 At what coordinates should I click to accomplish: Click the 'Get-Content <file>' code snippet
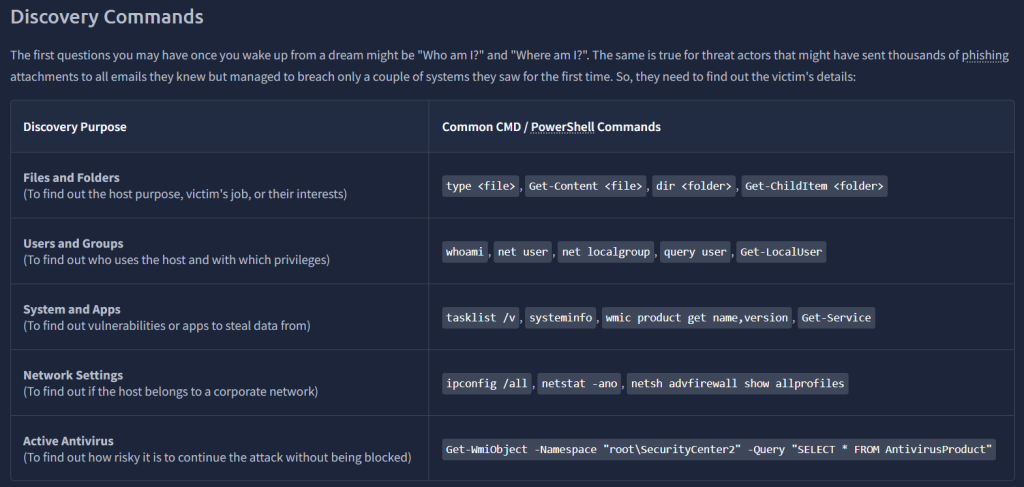(x=587, y=186)
